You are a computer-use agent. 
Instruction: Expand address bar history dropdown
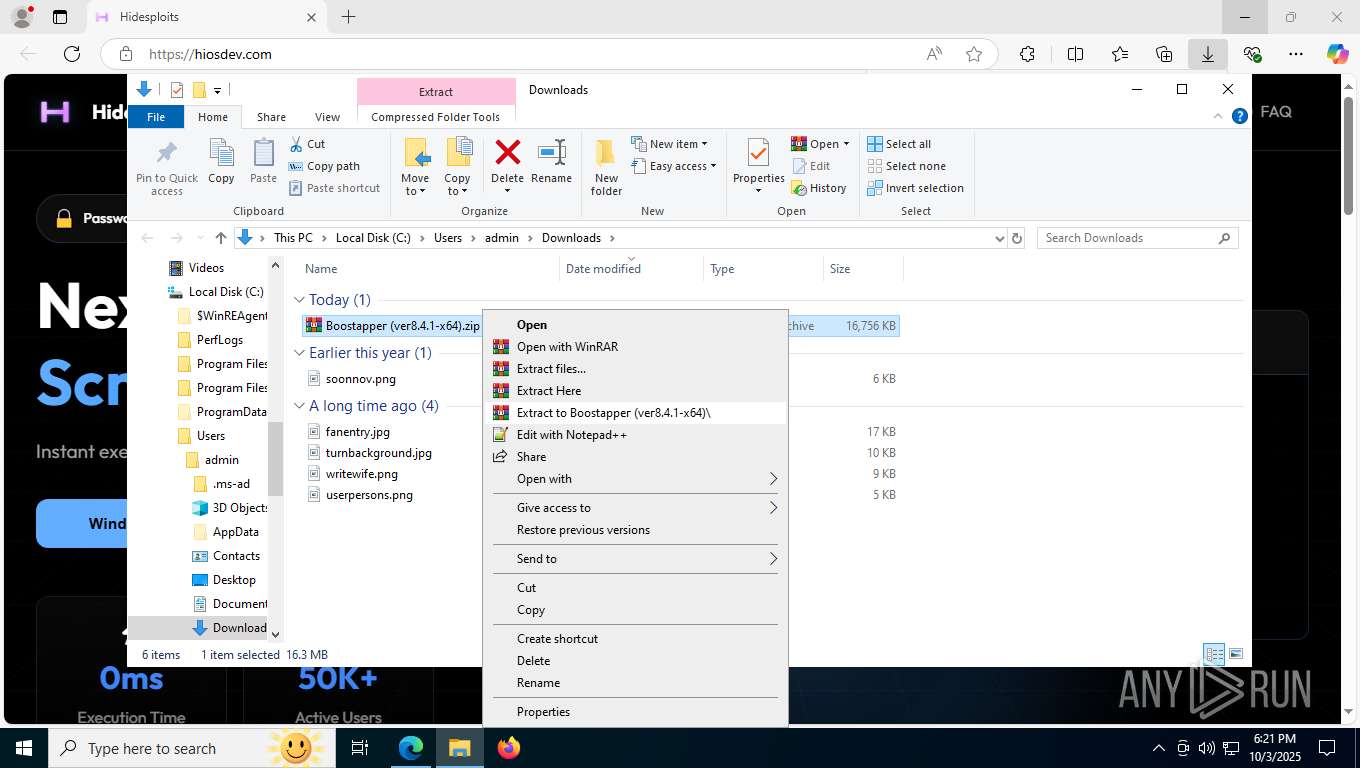[999, 238]
